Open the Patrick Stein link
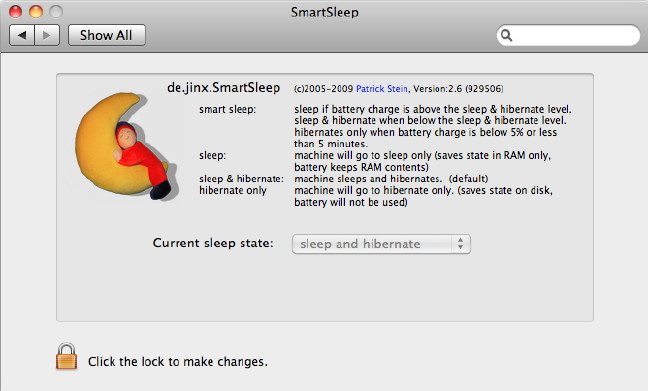This screenshot has height=391, width=648. [x=382, y=88]
